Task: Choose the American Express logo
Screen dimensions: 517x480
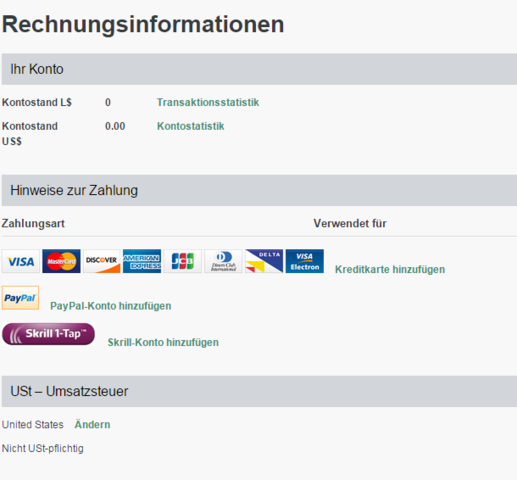Action: [x=142, y=261]
